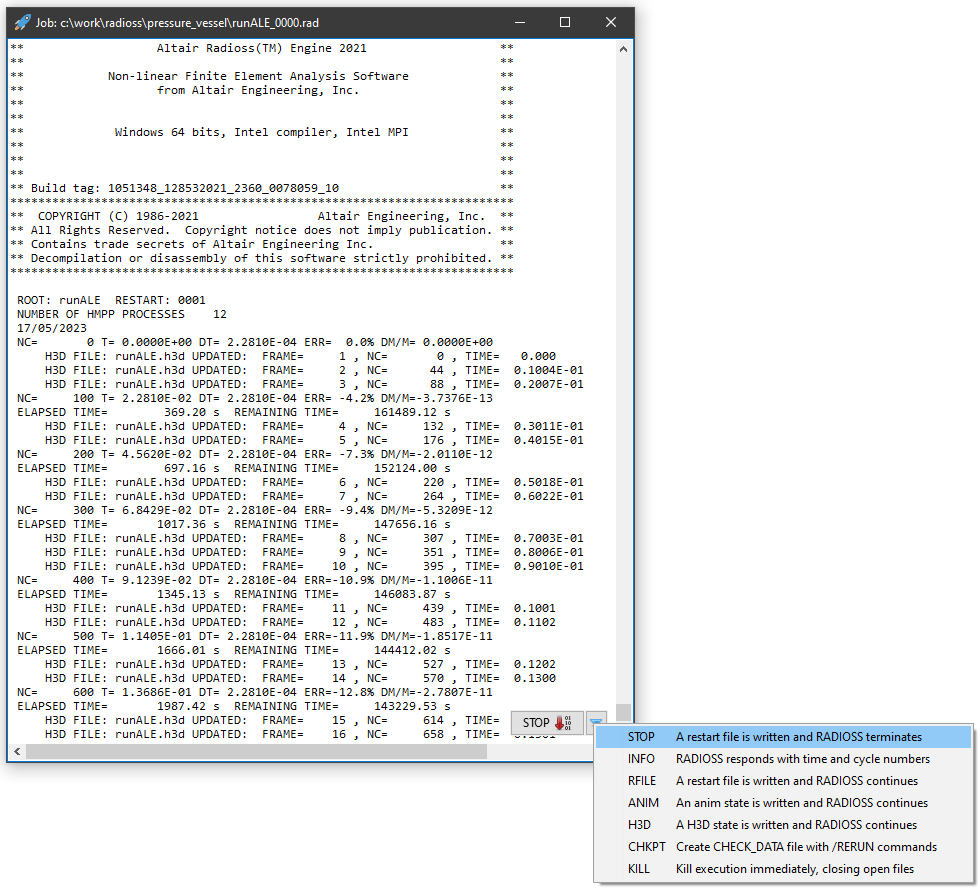Click the vertical scrollbar thumb at bottom
Viewport: 980px width, 889px height.
click(623, 712)
